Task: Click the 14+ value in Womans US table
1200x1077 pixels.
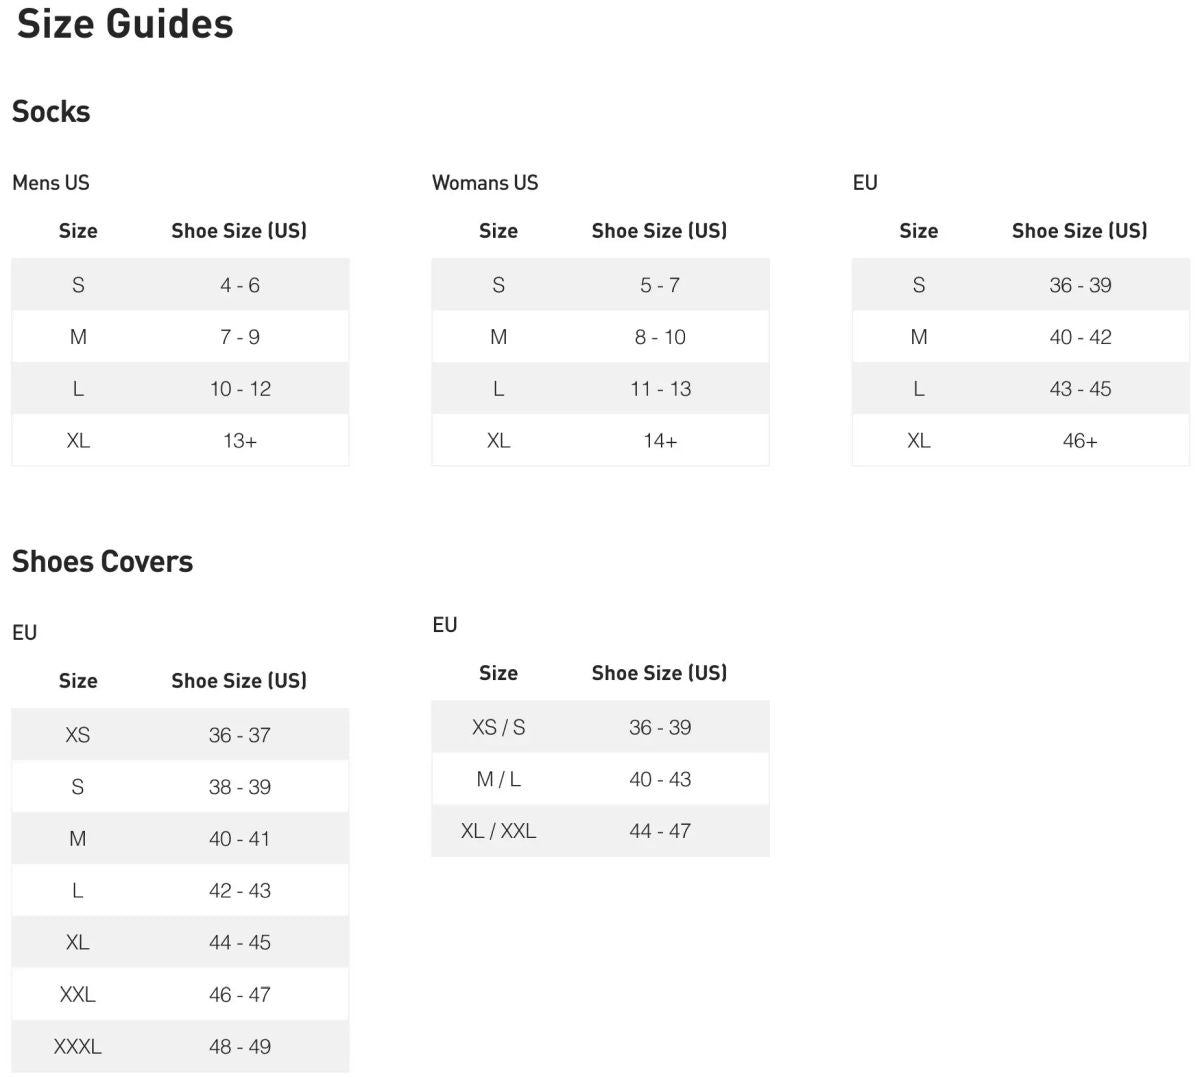Action: click(660, 441)
